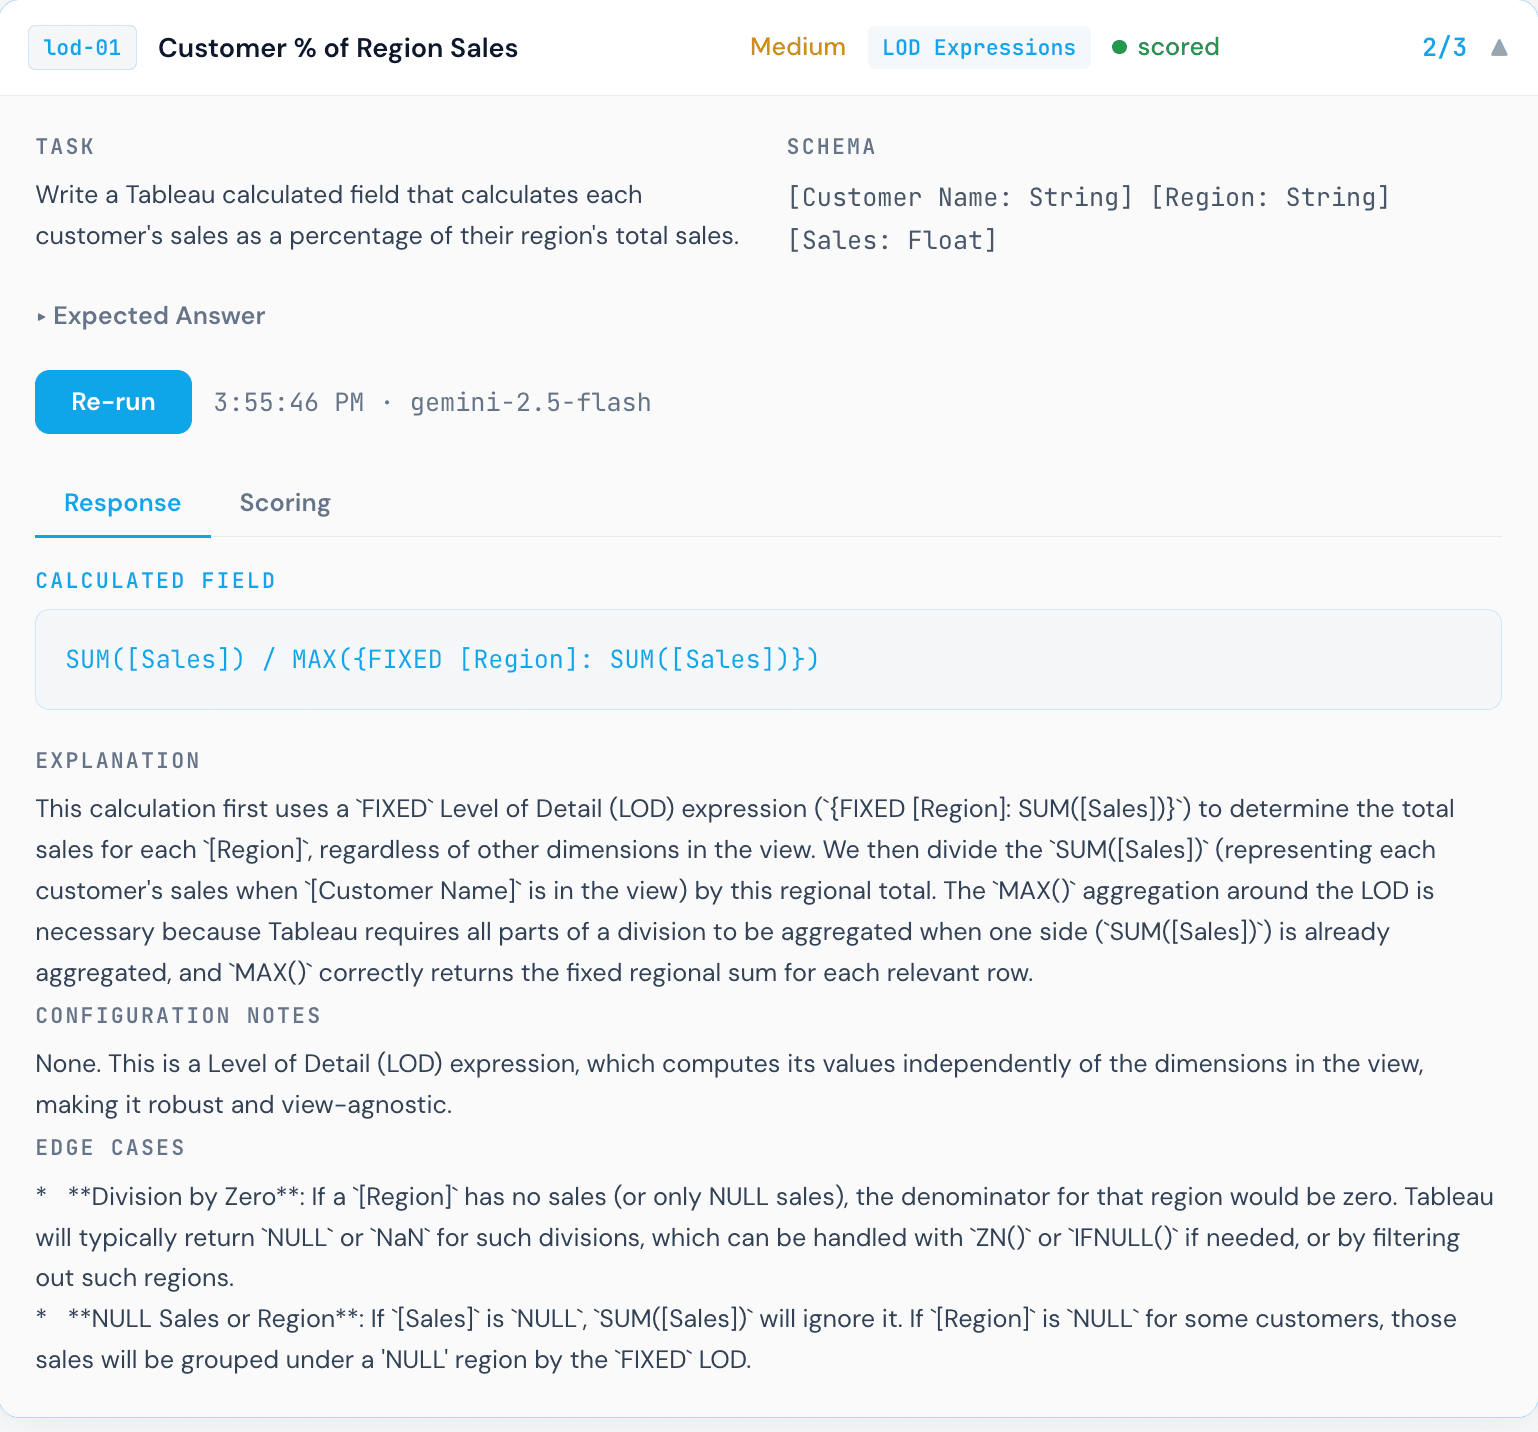Click the CONFIGURATION NOTES heading
Screen dimensions: 1538x1432
point(178,1016)
